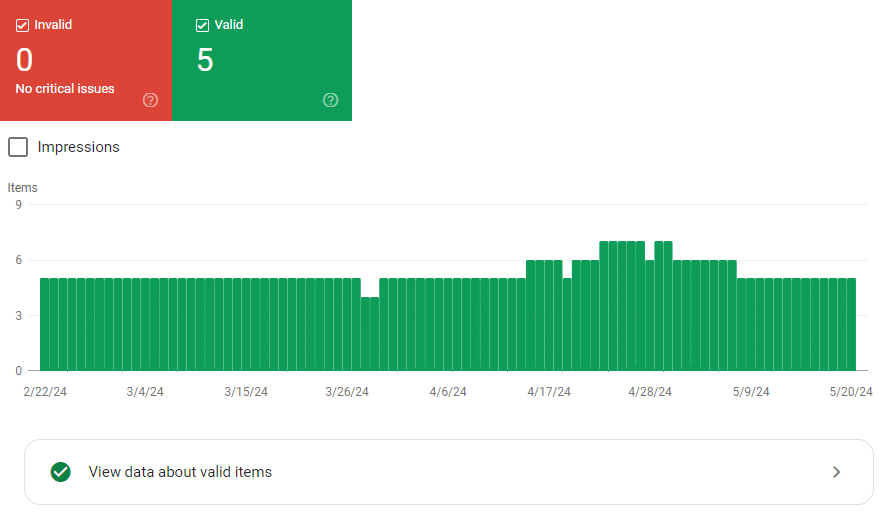892x530 pixels.
Task: Click the 9 value on the y-axis
Action: [18, 205]
